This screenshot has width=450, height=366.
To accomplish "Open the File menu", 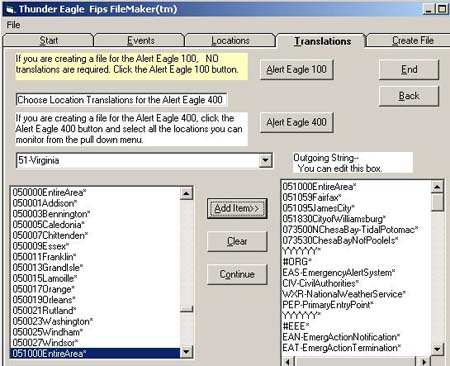I will tap(13, 25).
